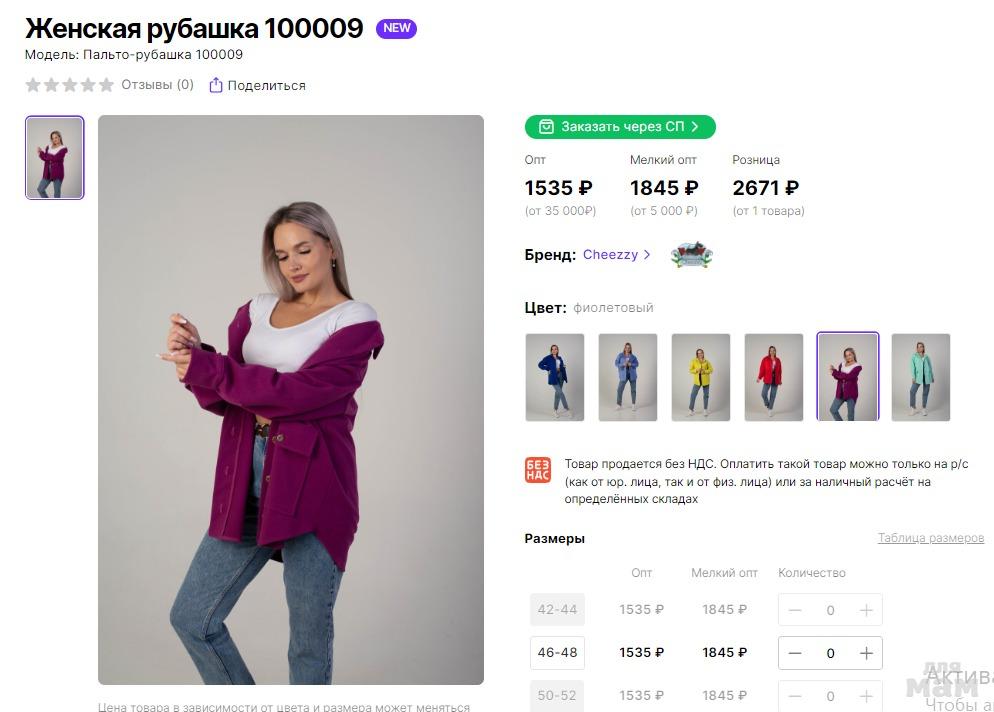This screenshot has width=994, height=712.
Task: Click the Cheezzy brand logo image
Action: (691, 255)
